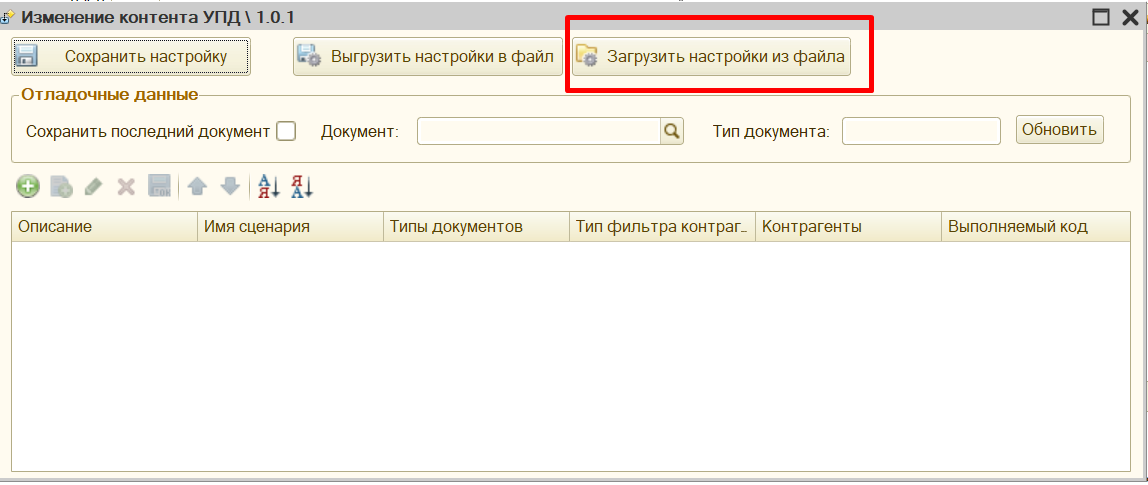
Task: Click the Copy row icon
Action: [x=61, y=186]
